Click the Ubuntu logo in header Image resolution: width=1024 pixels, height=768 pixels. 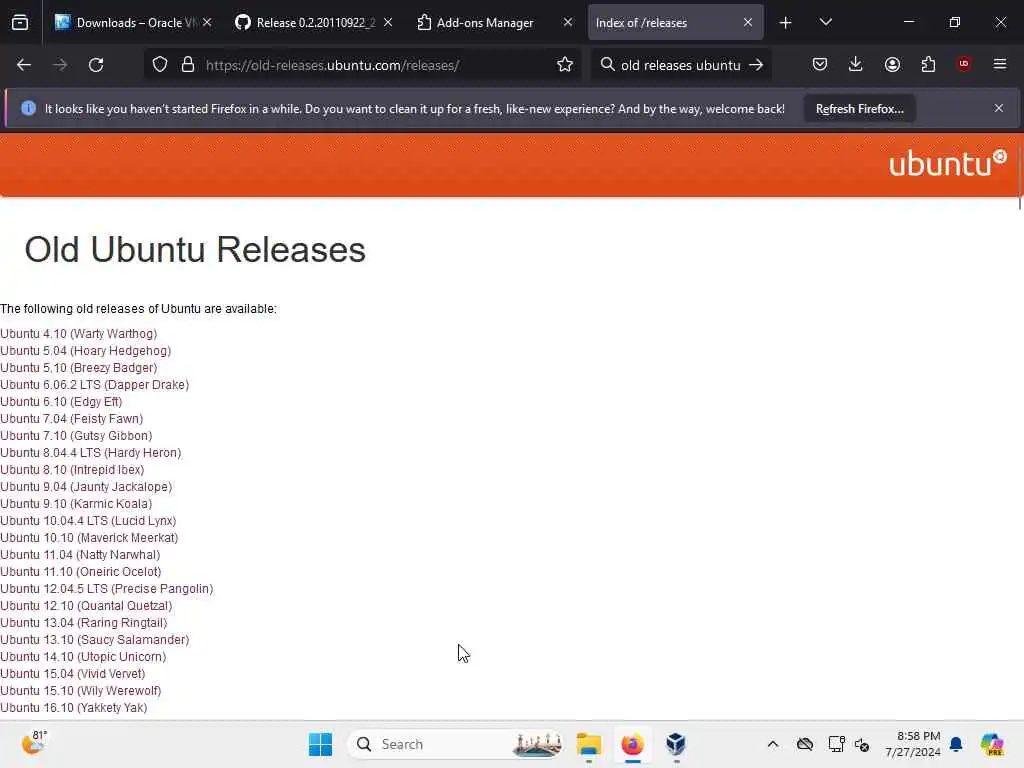pos(948,163)
